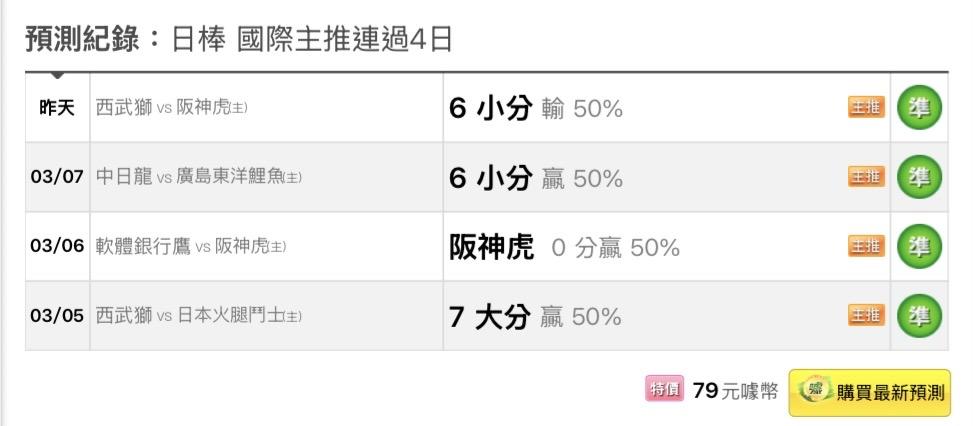The width and height of the screenshot is (973, 426).
Task: Open the 西武獅 vs 阪神虎 matchup
Action: (171, 108)
